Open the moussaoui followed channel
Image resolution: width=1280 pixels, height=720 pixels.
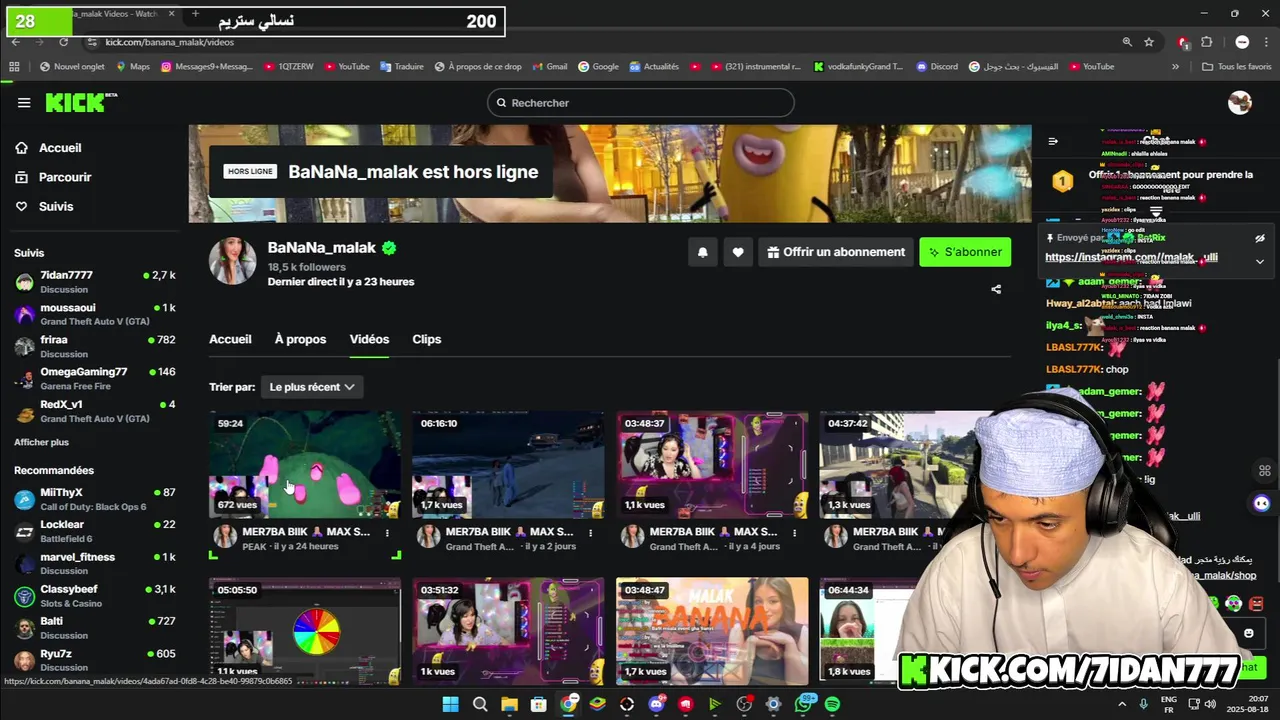(x=95, y=314)
